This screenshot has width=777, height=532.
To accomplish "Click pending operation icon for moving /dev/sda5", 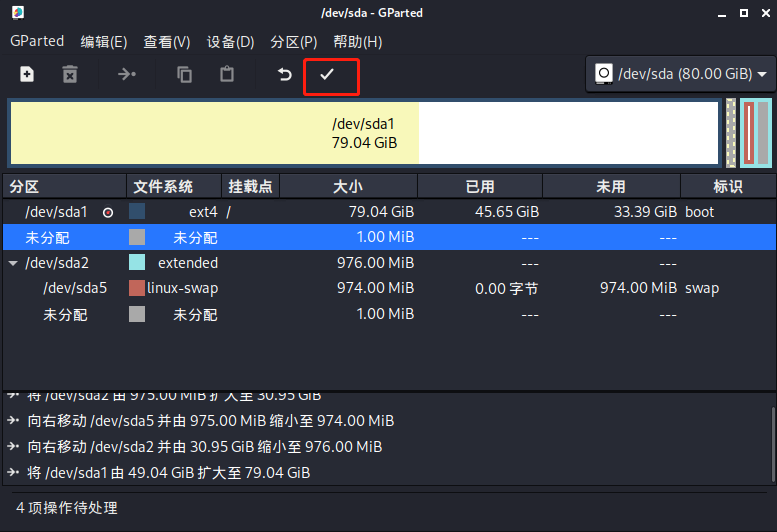I will click(13, 421).
